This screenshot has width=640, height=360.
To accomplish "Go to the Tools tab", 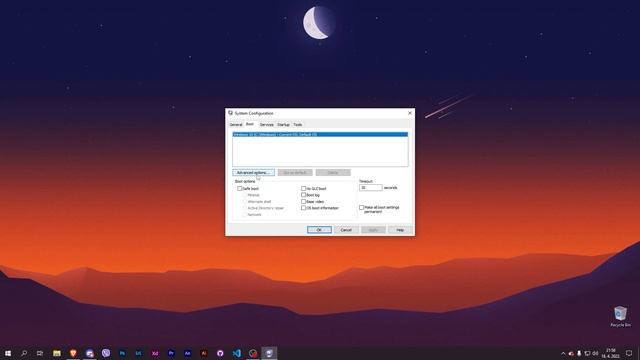I will click(298, 124).
